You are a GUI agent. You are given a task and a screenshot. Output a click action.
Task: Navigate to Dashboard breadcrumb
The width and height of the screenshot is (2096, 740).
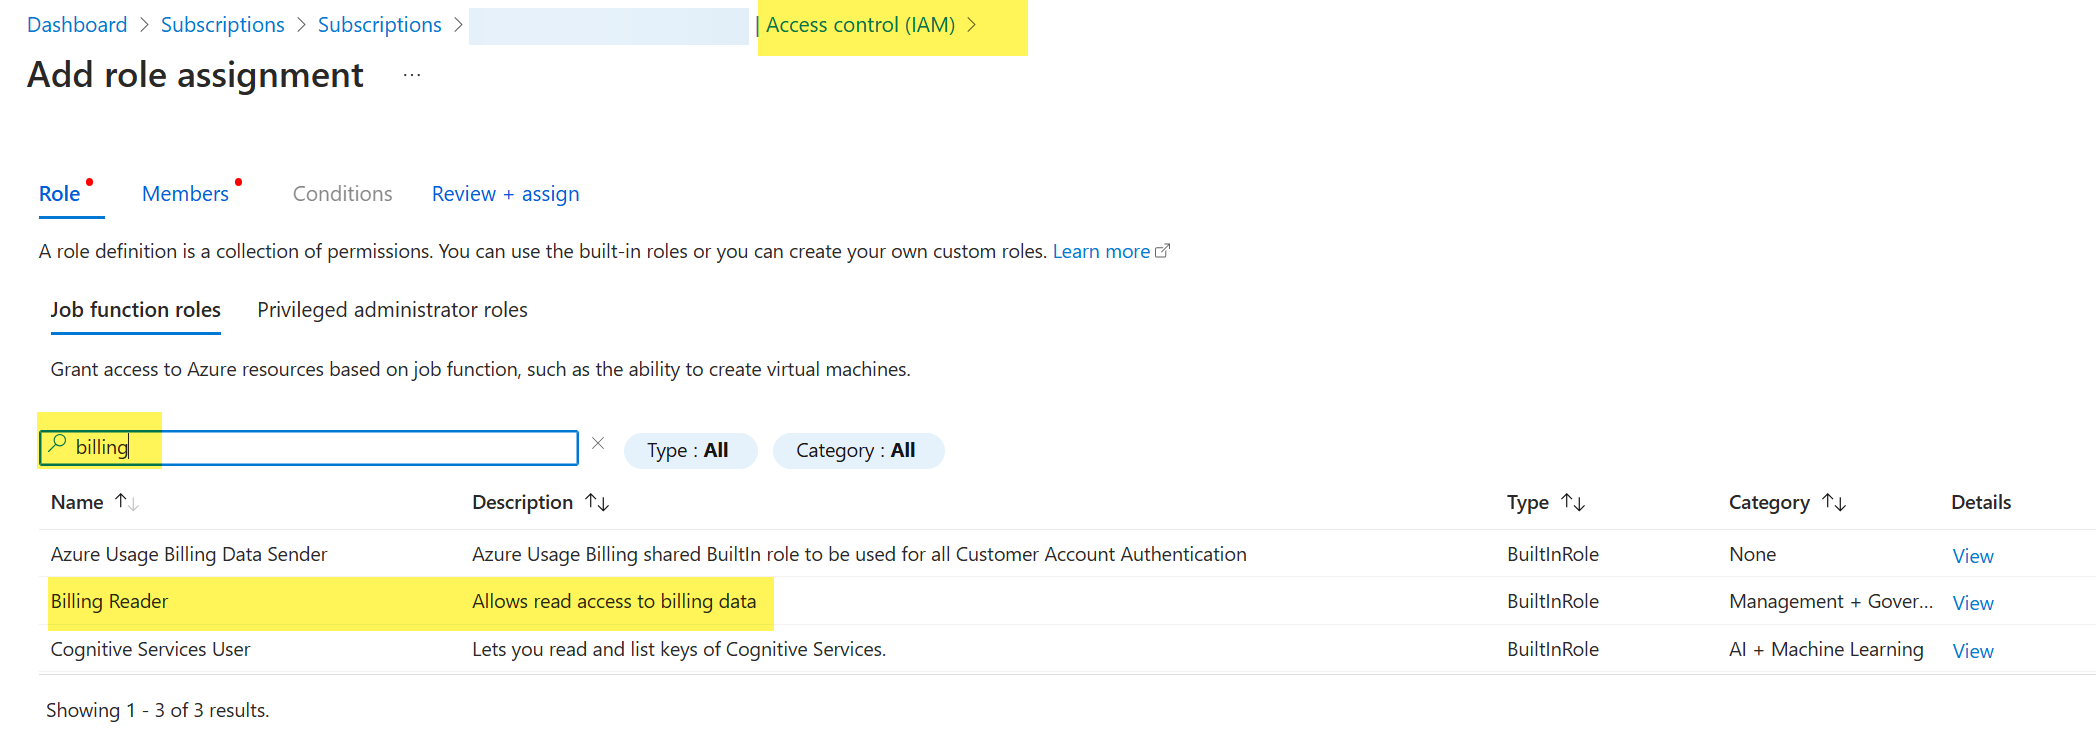(x=77, y=25)
